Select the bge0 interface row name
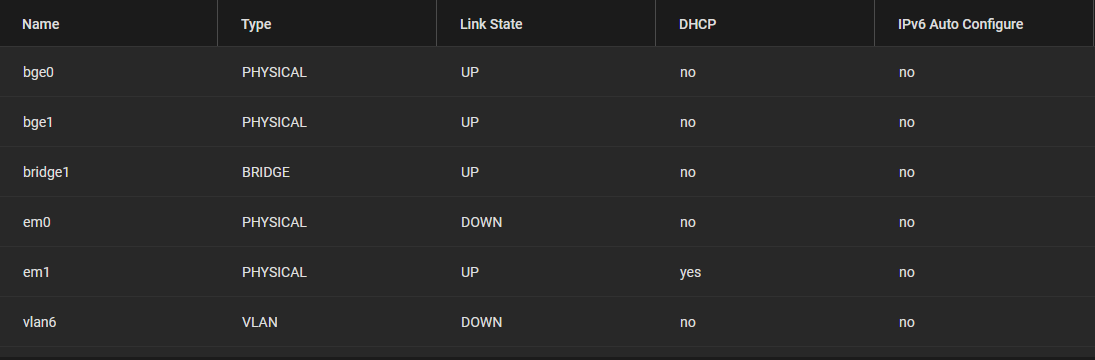This screenshot has width=1095, height=360. click(x=38, y=73)
